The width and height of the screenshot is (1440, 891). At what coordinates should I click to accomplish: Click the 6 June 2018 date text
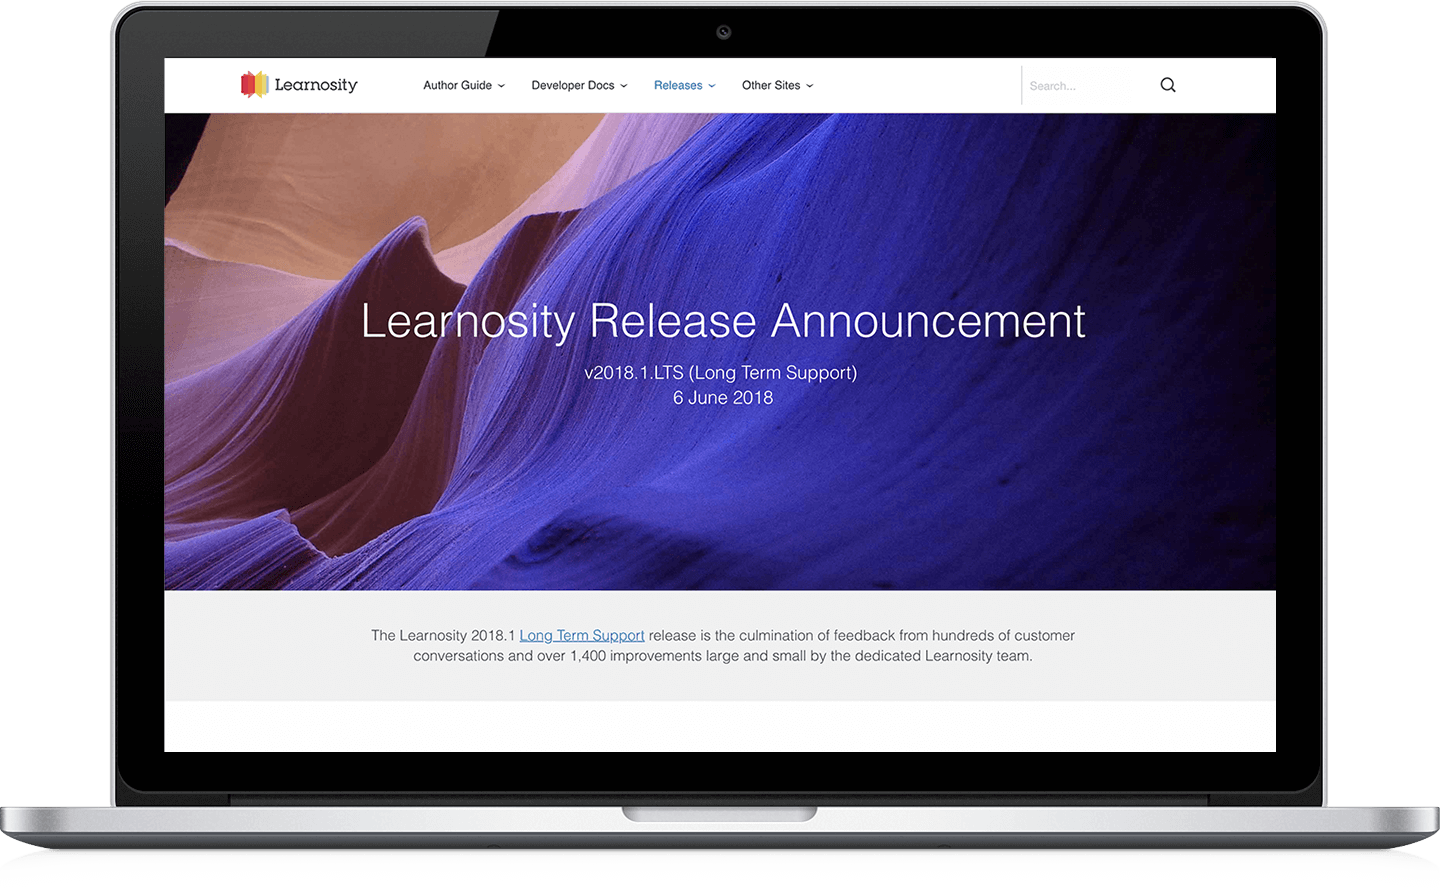723,398
